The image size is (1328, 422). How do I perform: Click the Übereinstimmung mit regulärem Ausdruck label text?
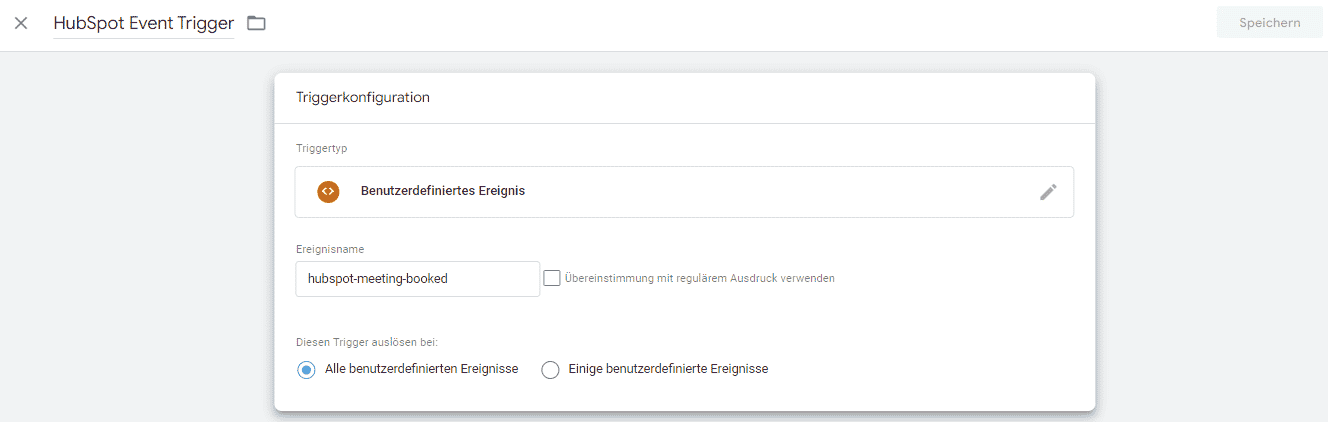click(700, 278)
